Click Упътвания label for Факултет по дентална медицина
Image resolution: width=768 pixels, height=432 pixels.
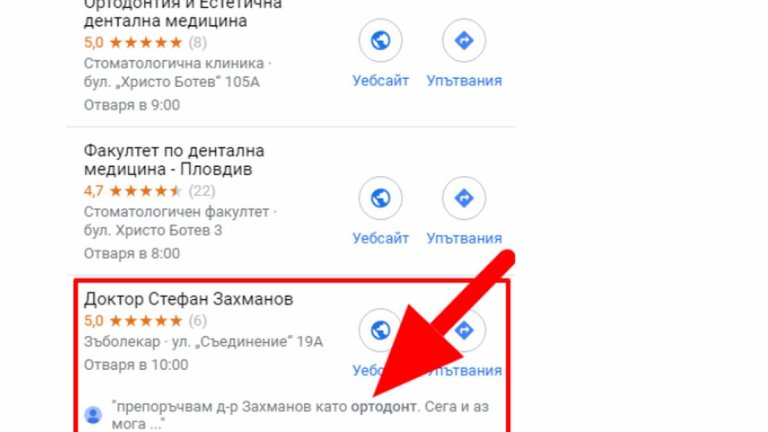coord(464,238)
